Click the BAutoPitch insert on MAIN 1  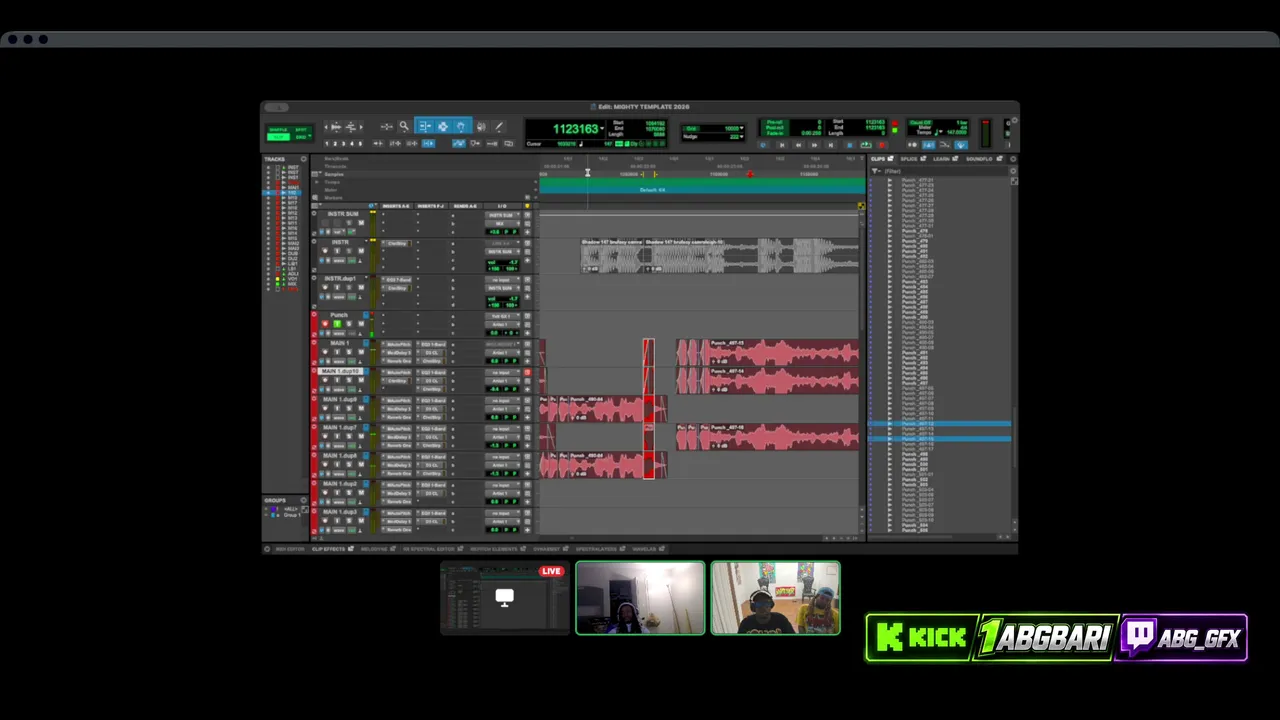tap(399, 344)
